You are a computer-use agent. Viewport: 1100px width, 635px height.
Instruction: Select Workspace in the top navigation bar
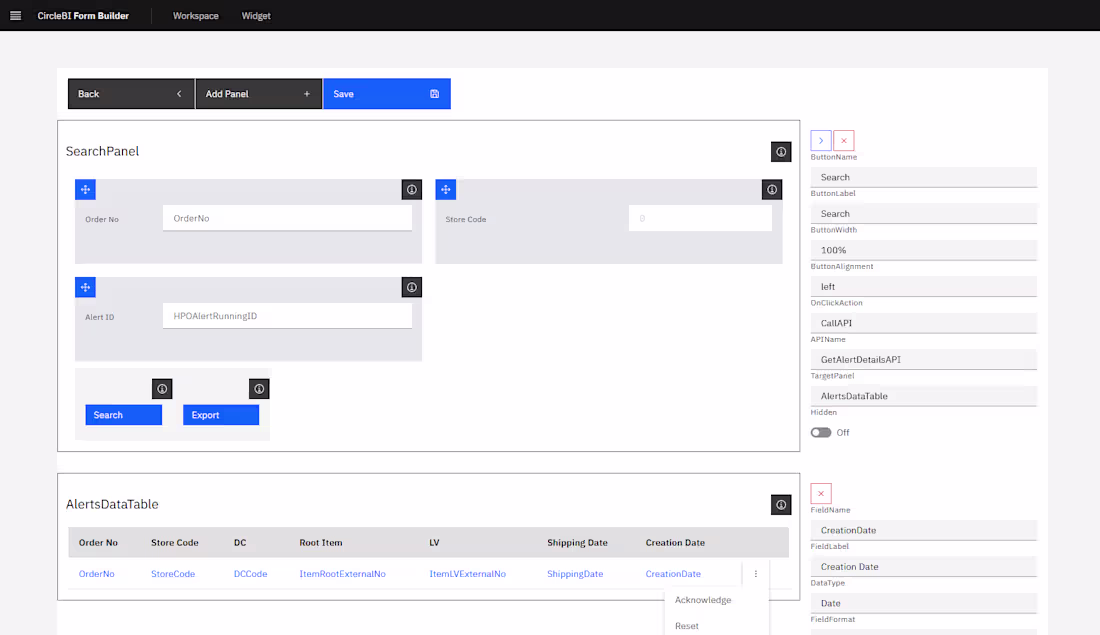tap(195, 16)
